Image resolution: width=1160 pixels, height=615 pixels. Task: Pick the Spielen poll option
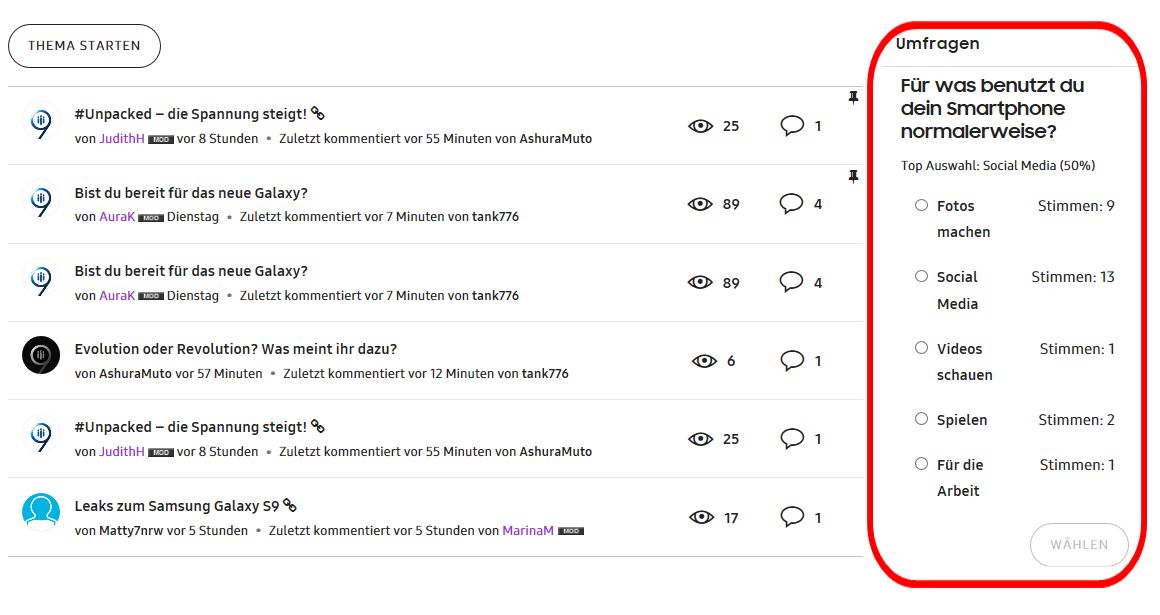921,419
